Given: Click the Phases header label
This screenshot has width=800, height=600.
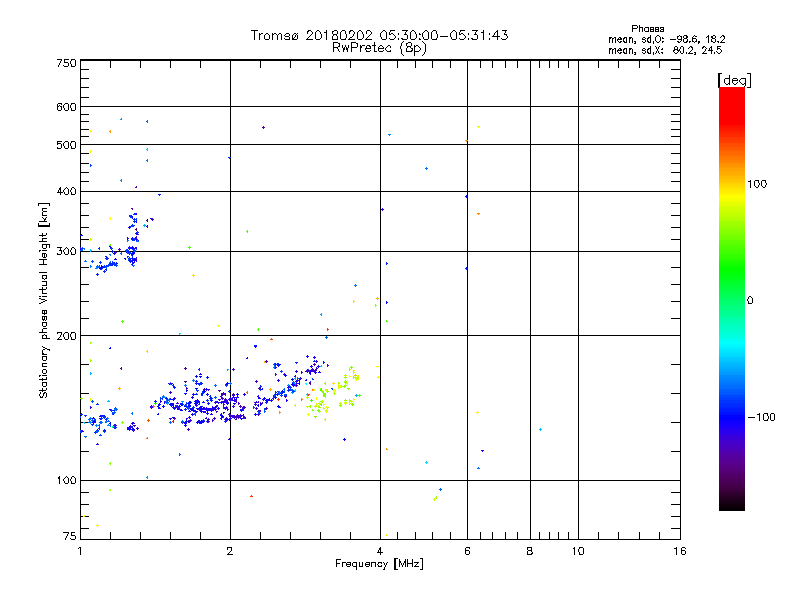Looking at the screenshot, I should 647,29.
